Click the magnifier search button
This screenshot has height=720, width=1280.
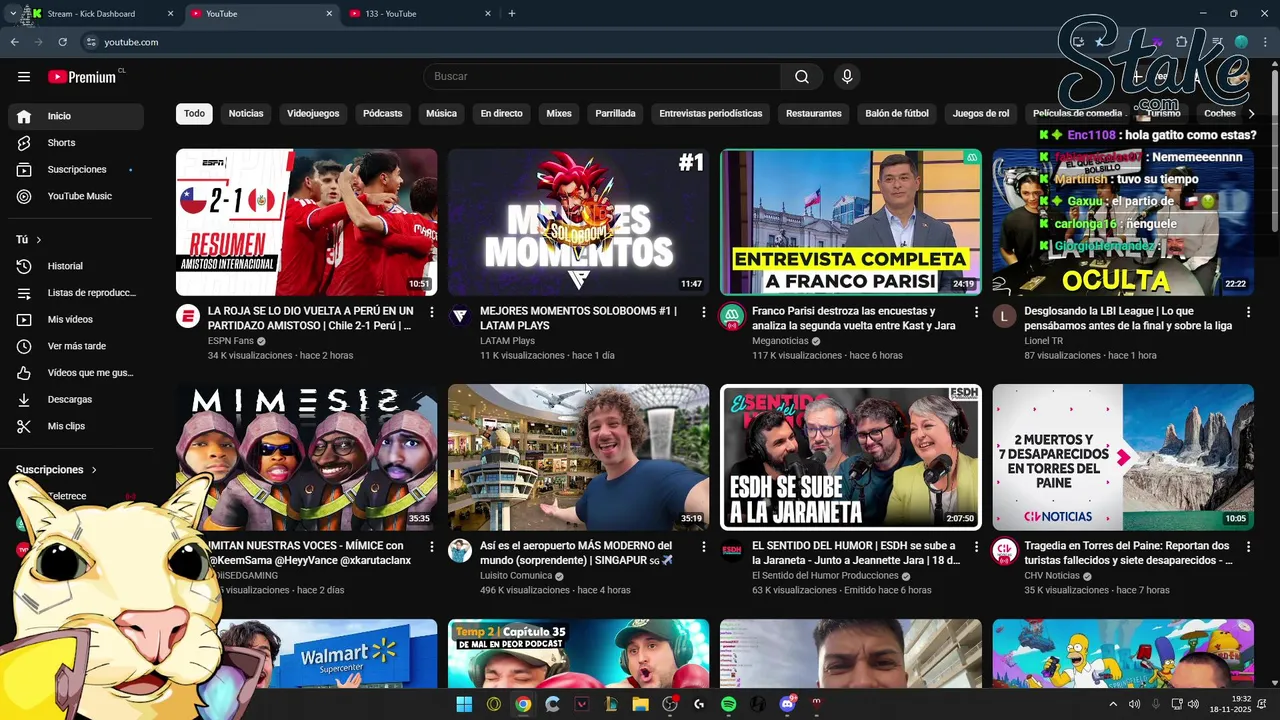tap(802, 77)
